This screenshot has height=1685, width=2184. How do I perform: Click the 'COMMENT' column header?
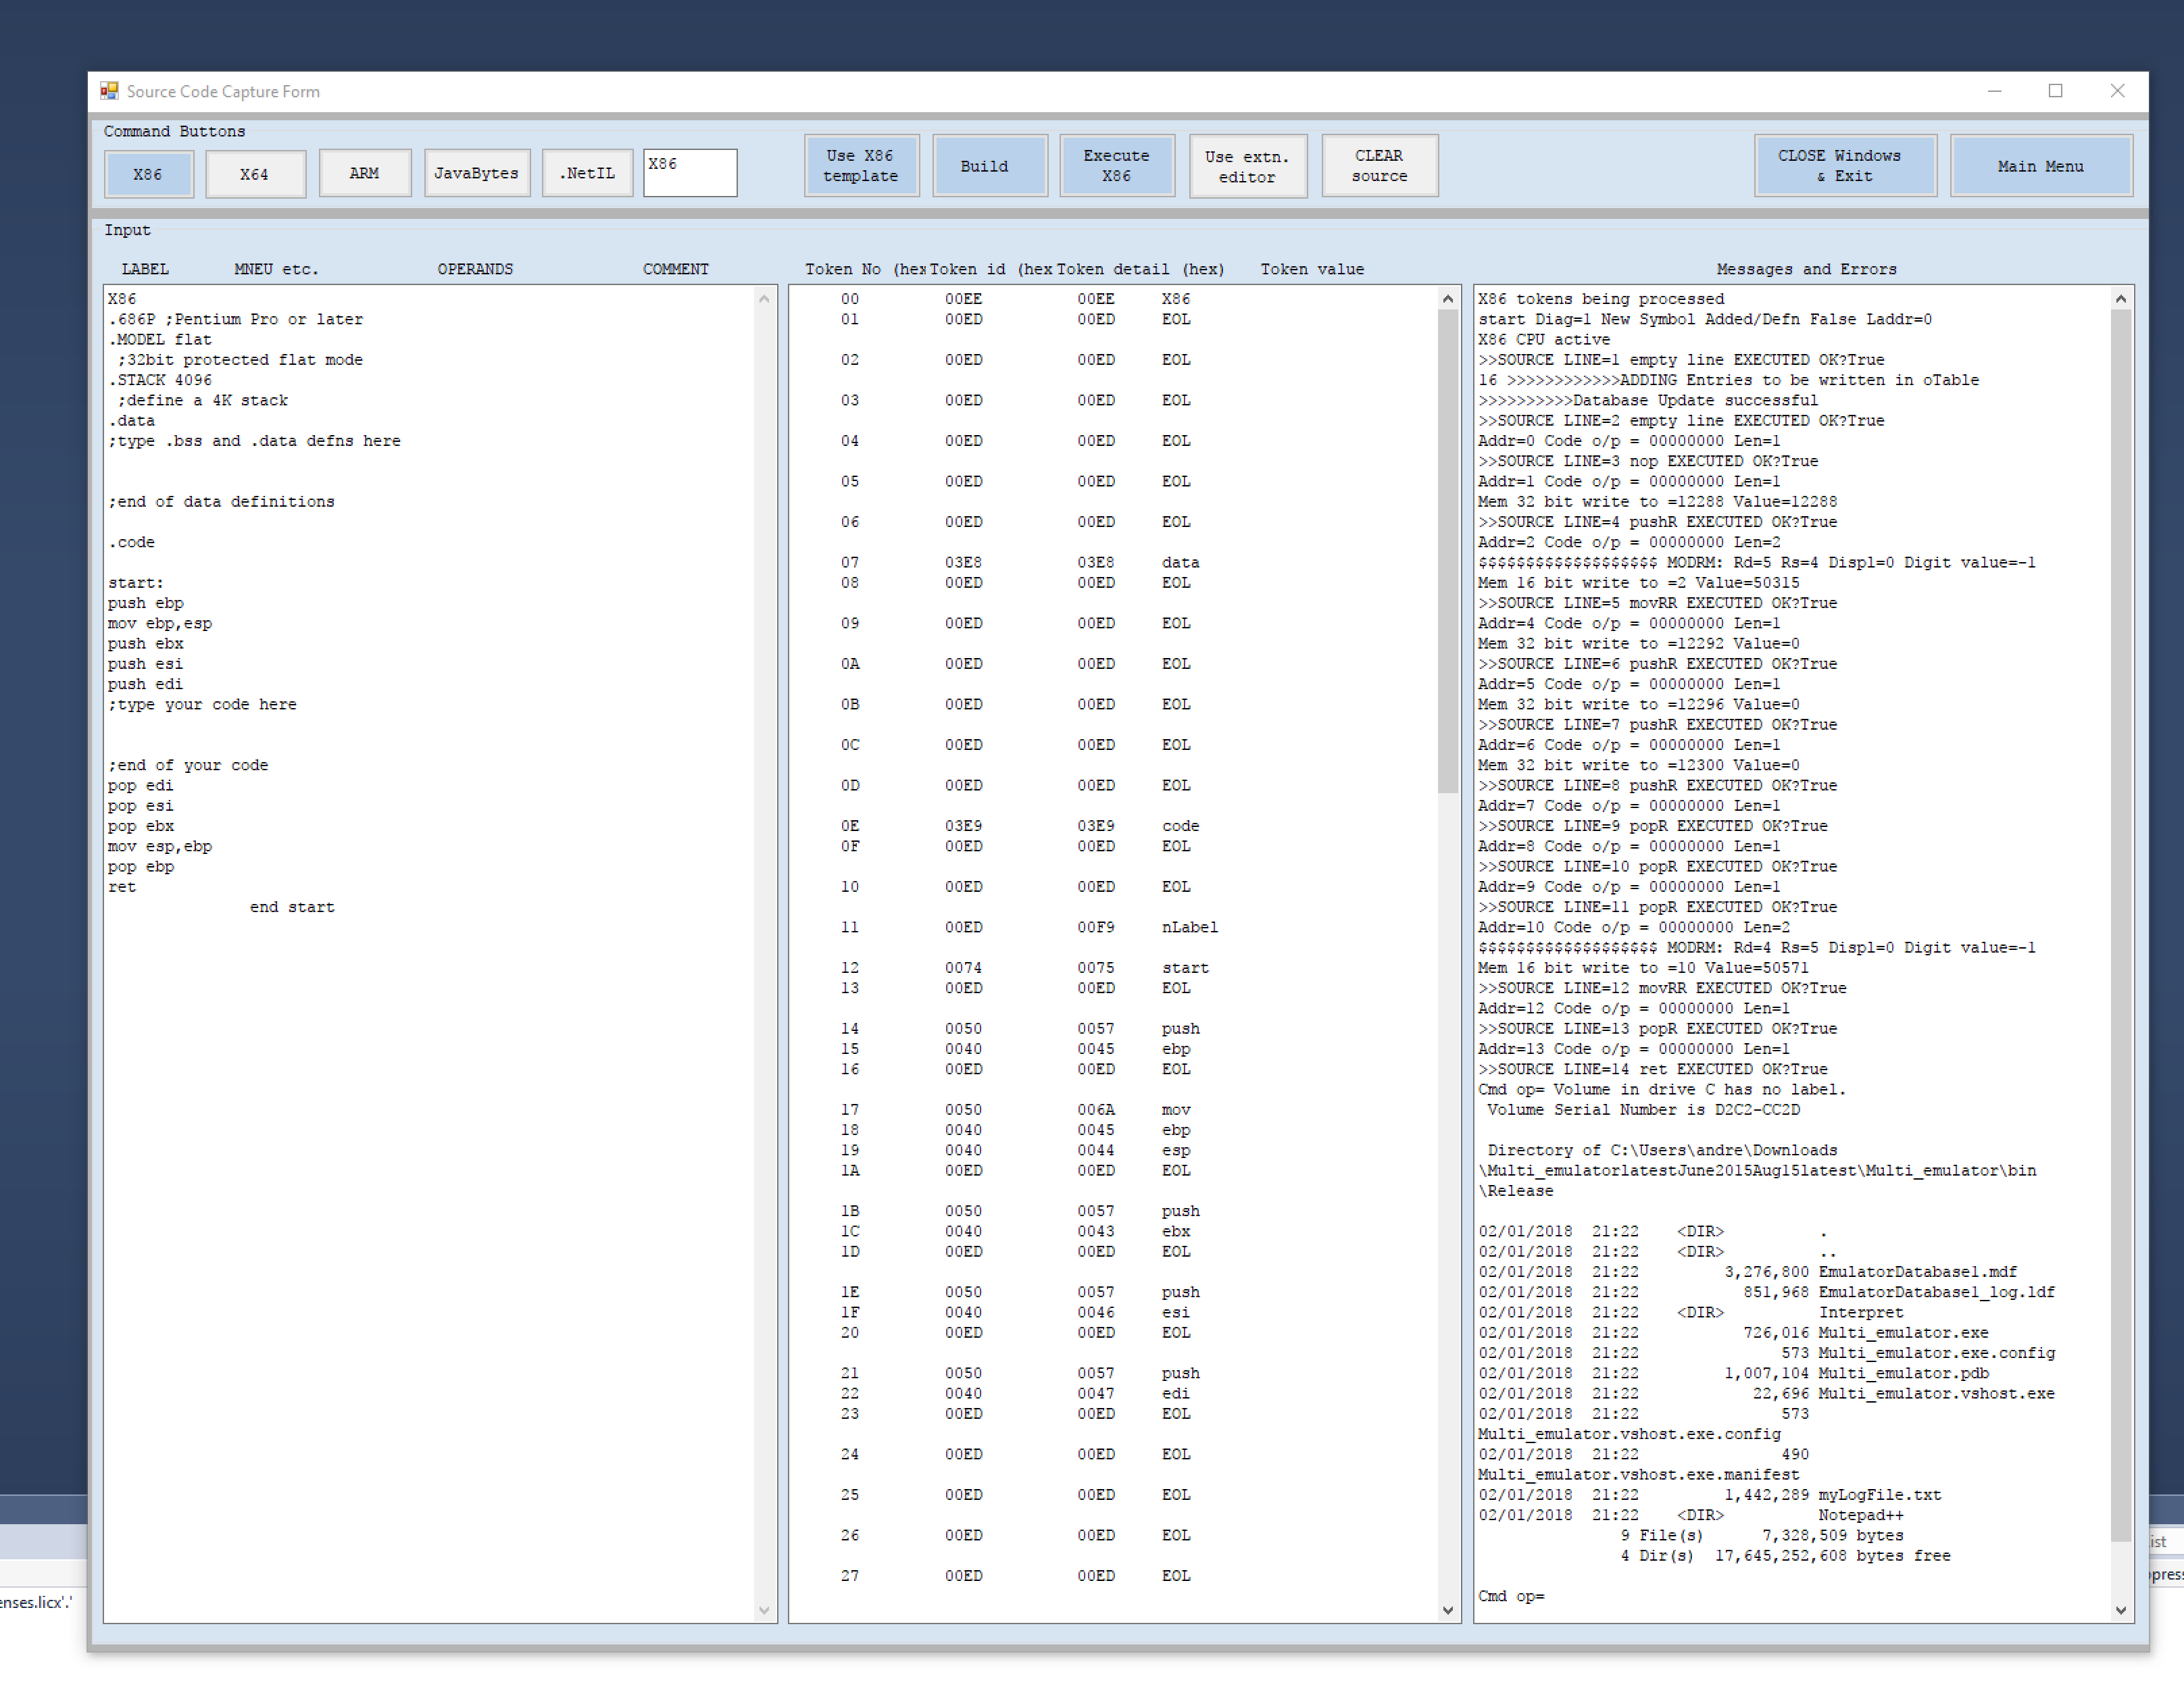[x=676, y=269]
